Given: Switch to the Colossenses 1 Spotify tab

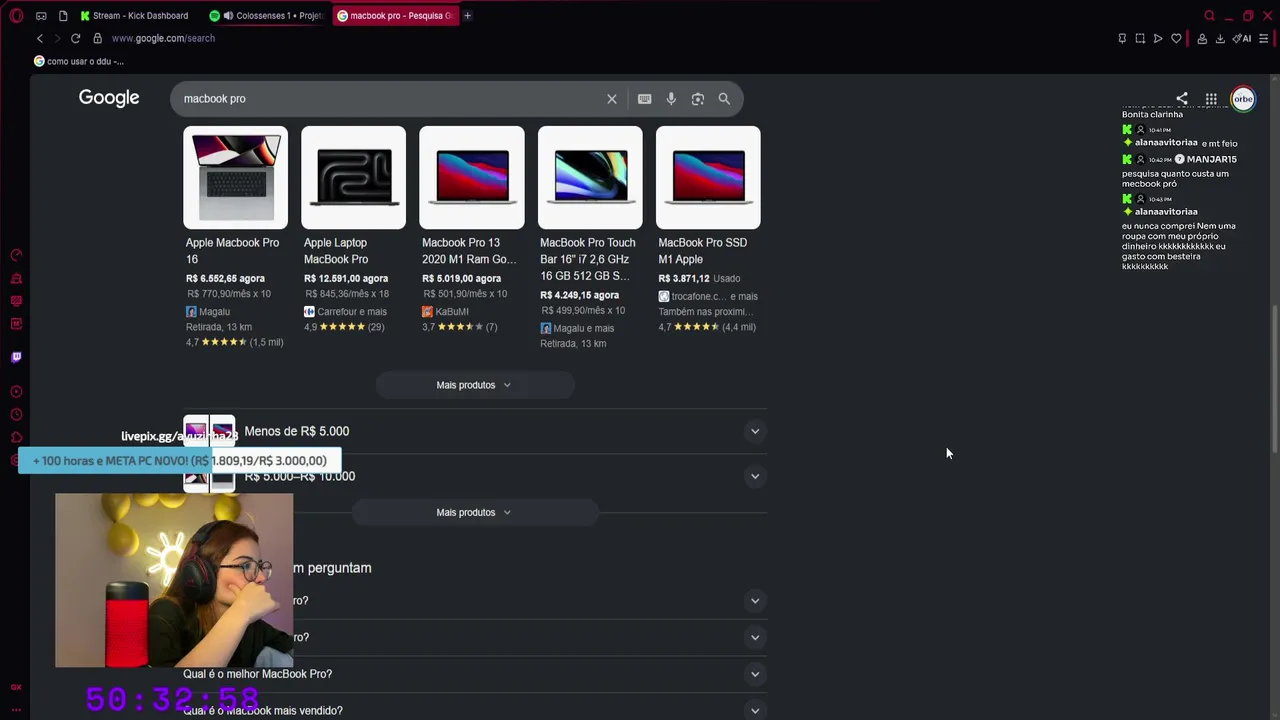Looking at the screenshot, I should pyautogui.click(x=266, y=16).
